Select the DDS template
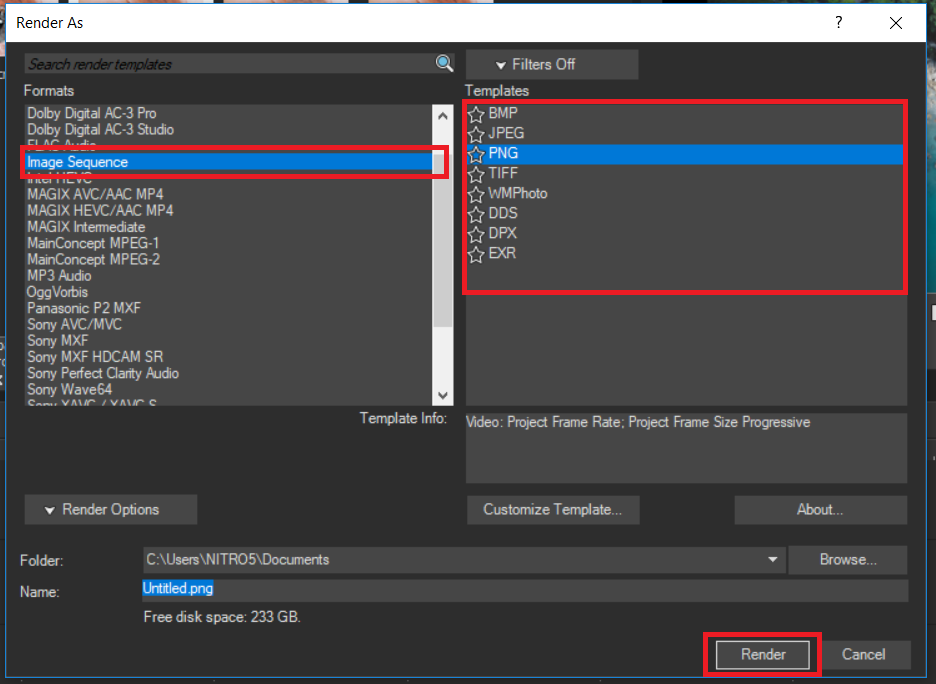Viewport: 936px width, 684px height. (685, 214)
